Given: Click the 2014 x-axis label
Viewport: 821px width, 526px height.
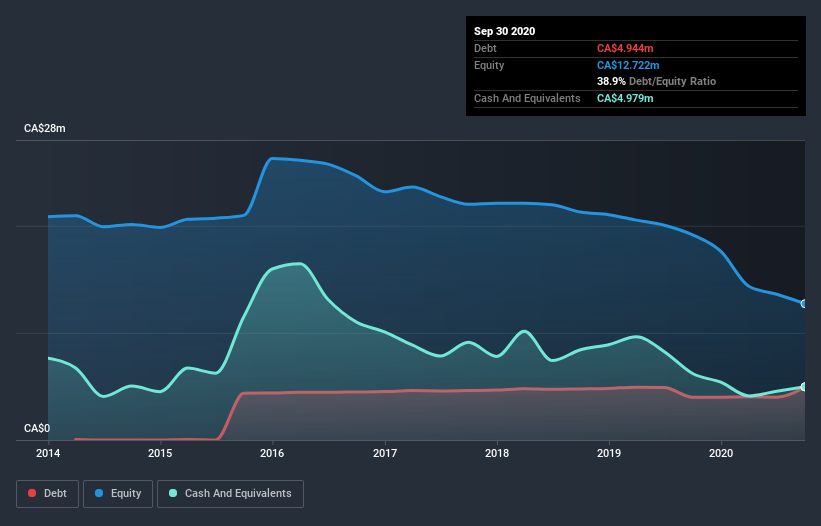Looking at the screenshot, I should coord(48,453).
